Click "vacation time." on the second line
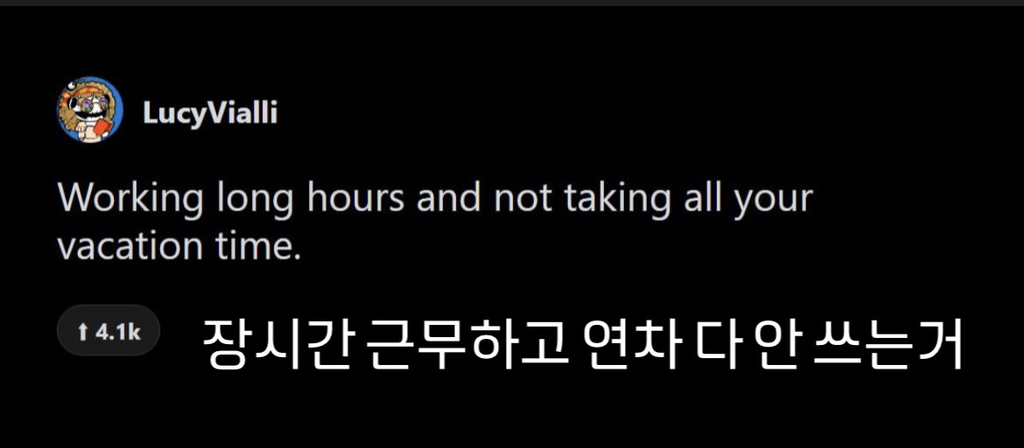 179,246
